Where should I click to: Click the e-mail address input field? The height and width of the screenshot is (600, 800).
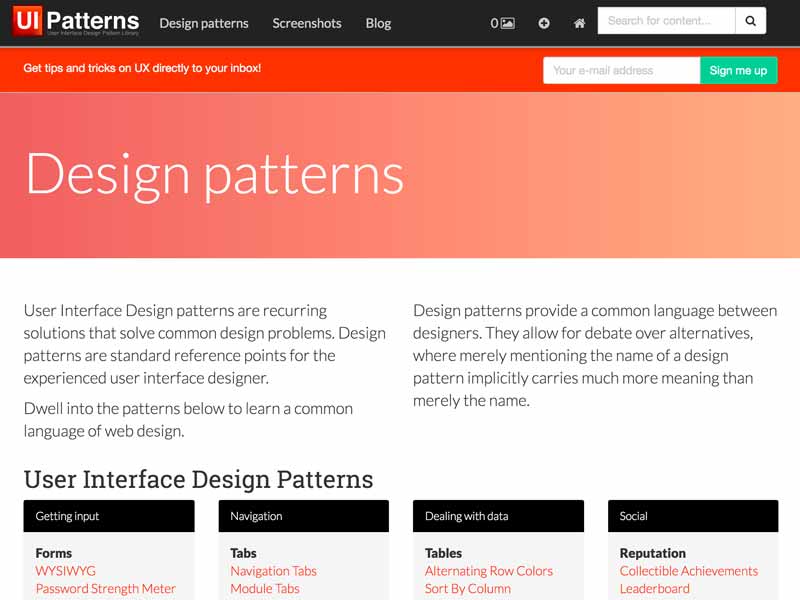pyautogui.click(x=621, y=70)
